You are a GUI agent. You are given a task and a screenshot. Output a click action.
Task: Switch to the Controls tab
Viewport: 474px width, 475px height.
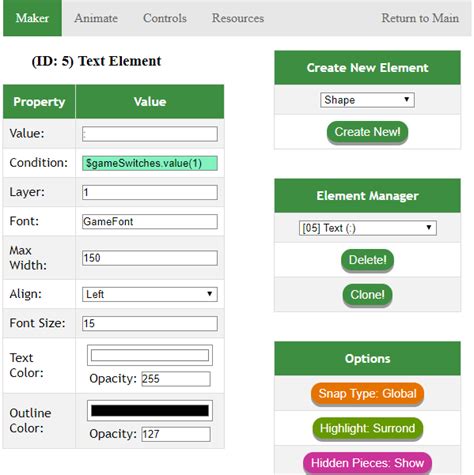(x=165, y=18)
